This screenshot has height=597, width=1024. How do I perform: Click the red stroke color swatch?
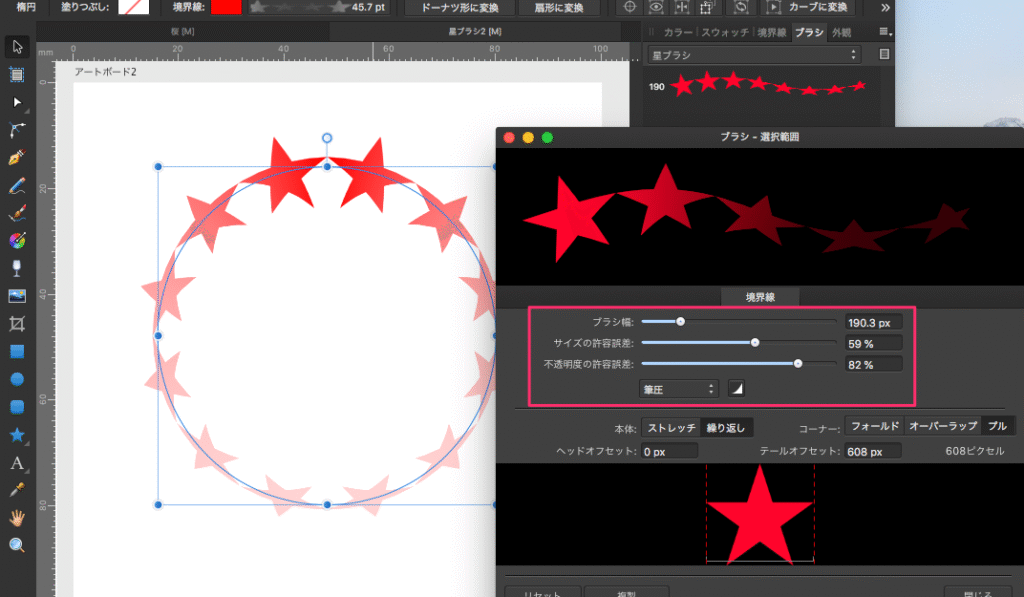tap(226, 7)
